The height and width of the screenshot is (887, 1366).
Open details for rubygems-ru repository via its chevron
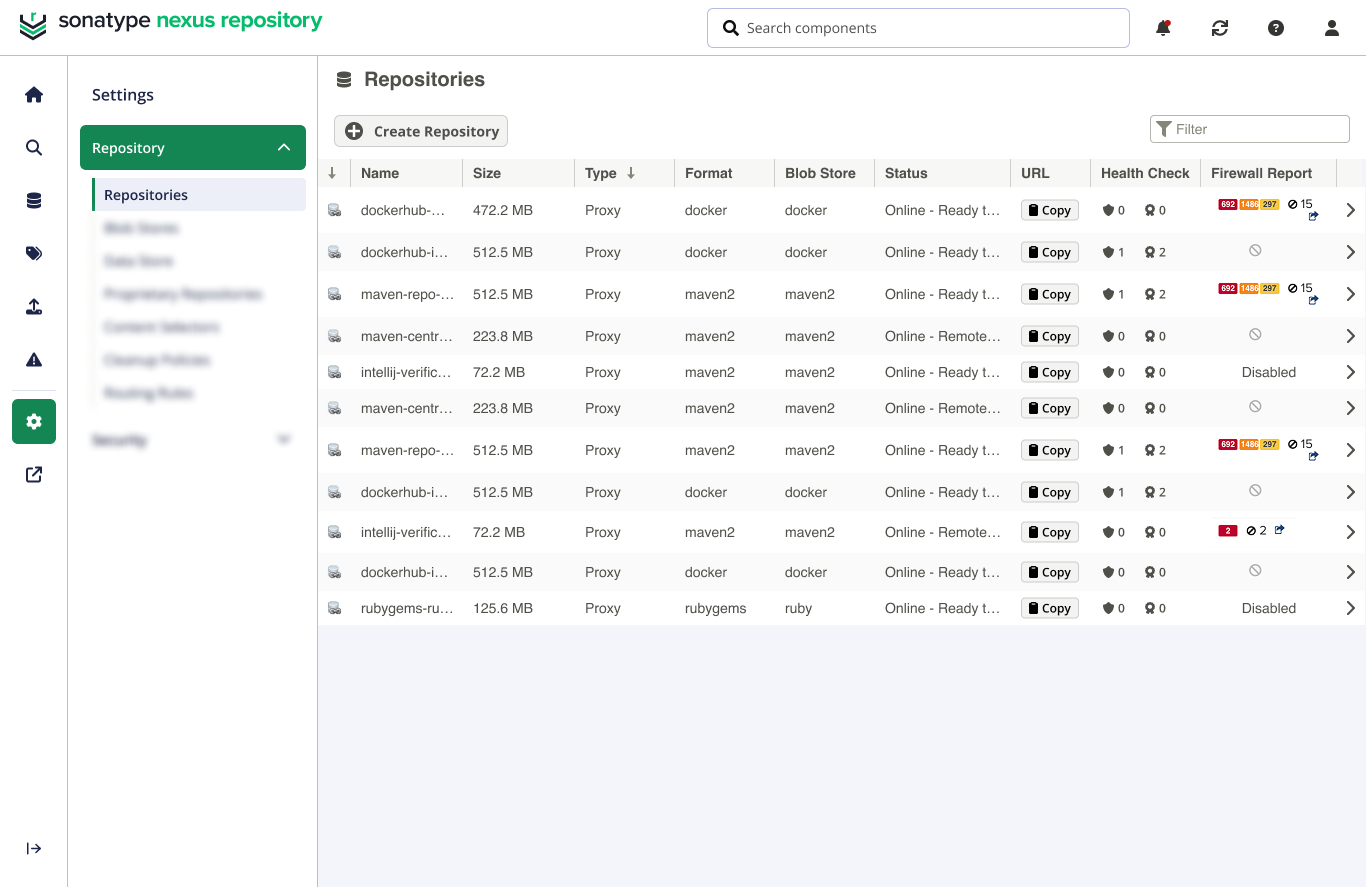(1350, 608)
